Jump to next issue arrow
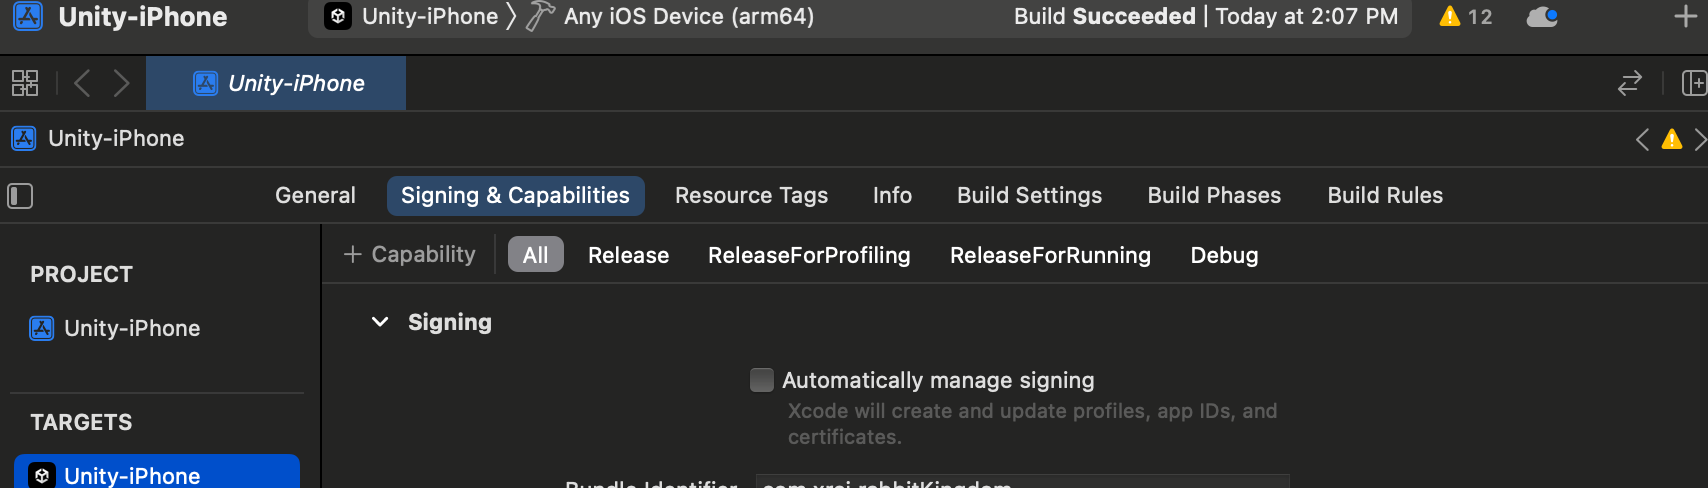 [x=1699, y=139]
